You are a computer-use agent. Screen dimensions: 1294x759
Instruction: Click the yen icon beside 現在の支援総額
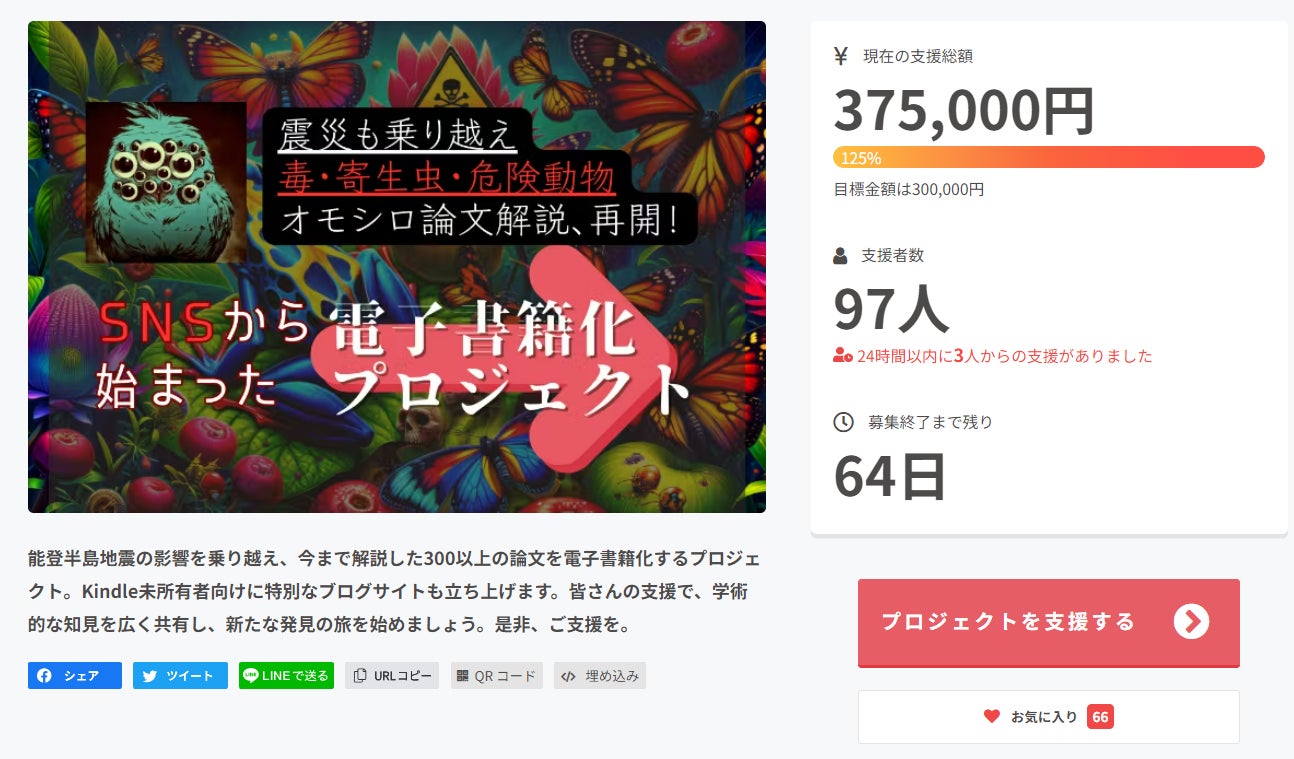841,56
